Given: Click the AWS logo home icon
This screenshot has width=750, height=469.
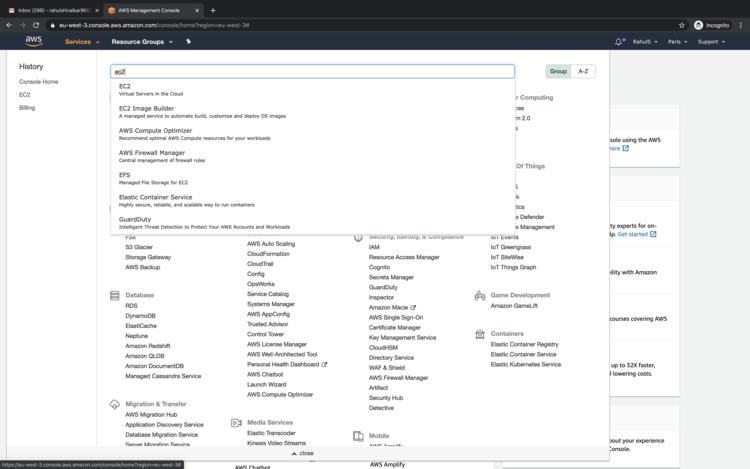Looking at the screenshot, I should tap(34, 42).
